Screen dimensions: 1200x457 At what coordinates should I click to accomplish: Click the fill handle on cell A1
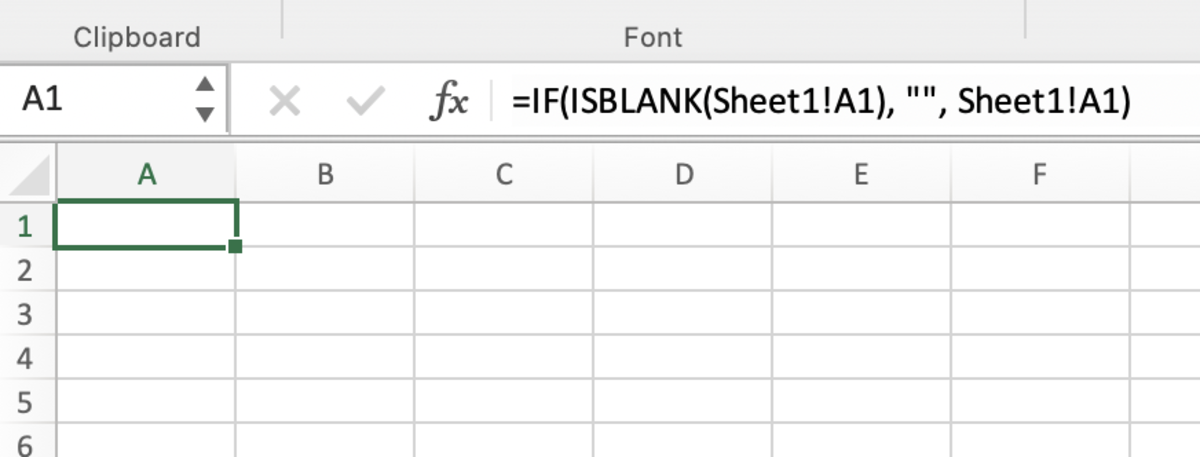pos(235,246)
